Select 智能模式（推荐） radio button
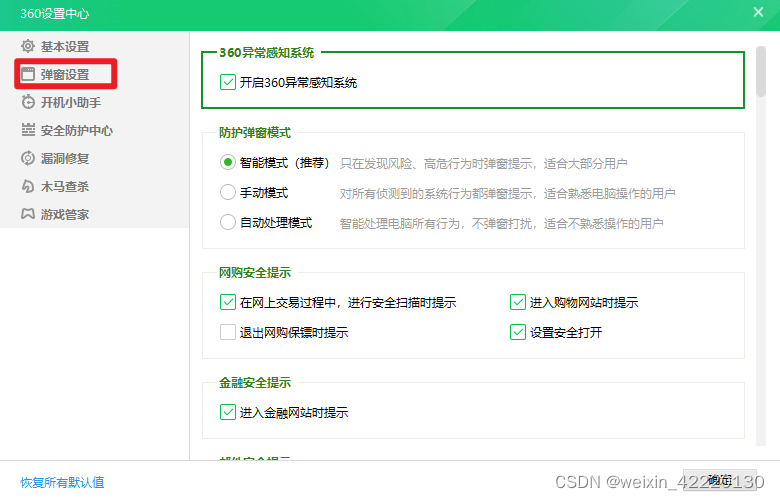 (x=228, y=162)
